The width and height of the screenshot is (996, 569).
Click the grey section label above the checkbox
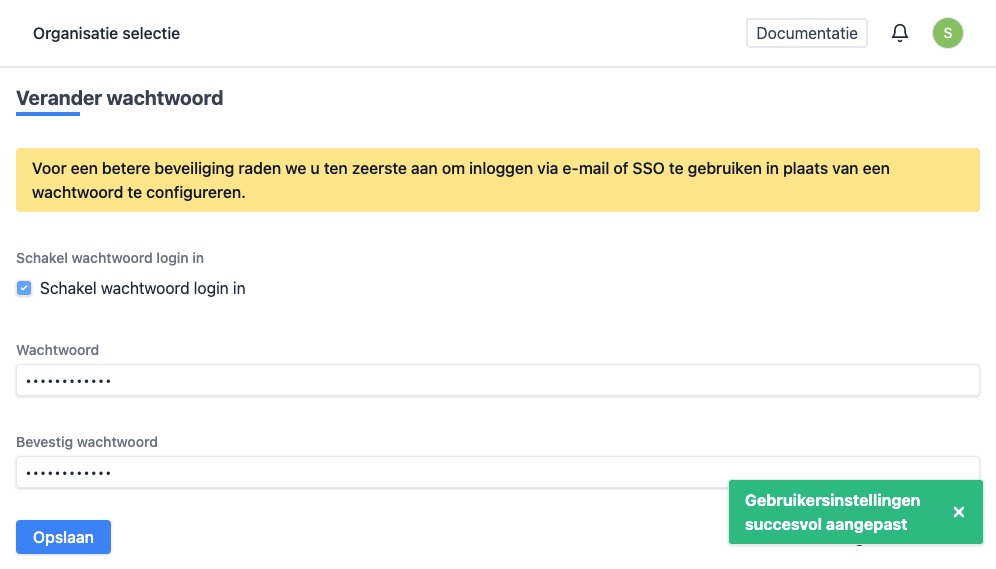[110, 258]
